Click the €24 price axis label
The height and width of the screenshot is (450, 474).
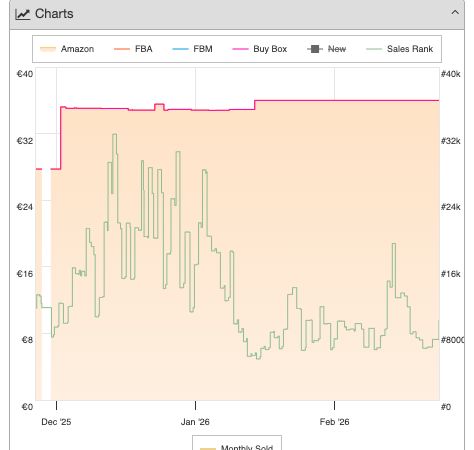coord(25,207)
